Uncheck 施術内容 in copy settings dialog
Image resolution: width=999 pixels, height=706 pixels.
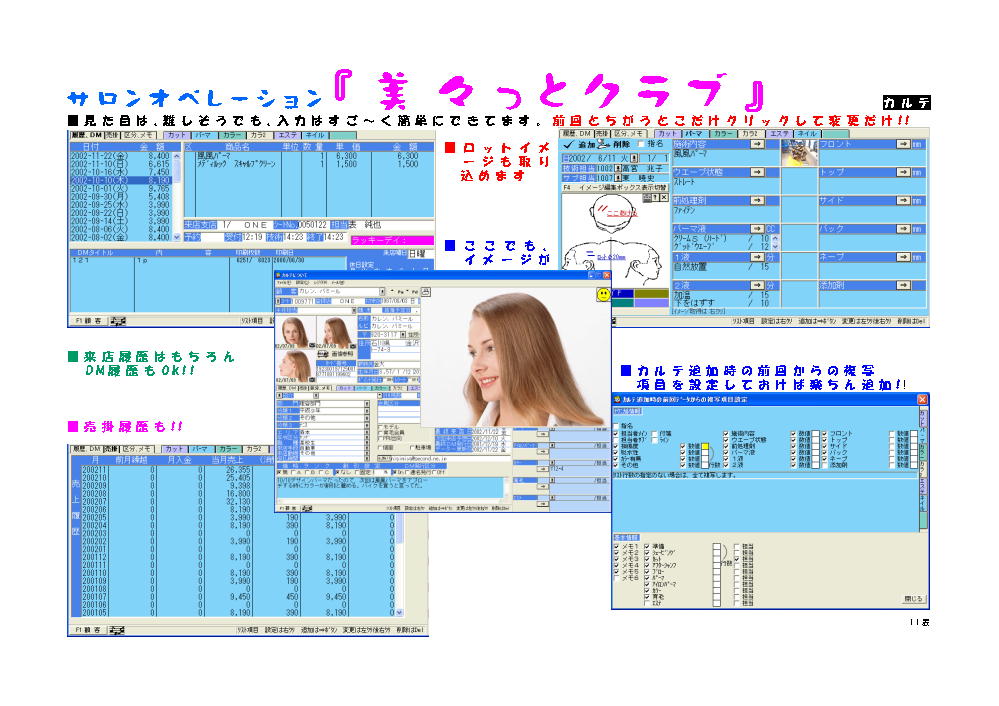point(726,434)
